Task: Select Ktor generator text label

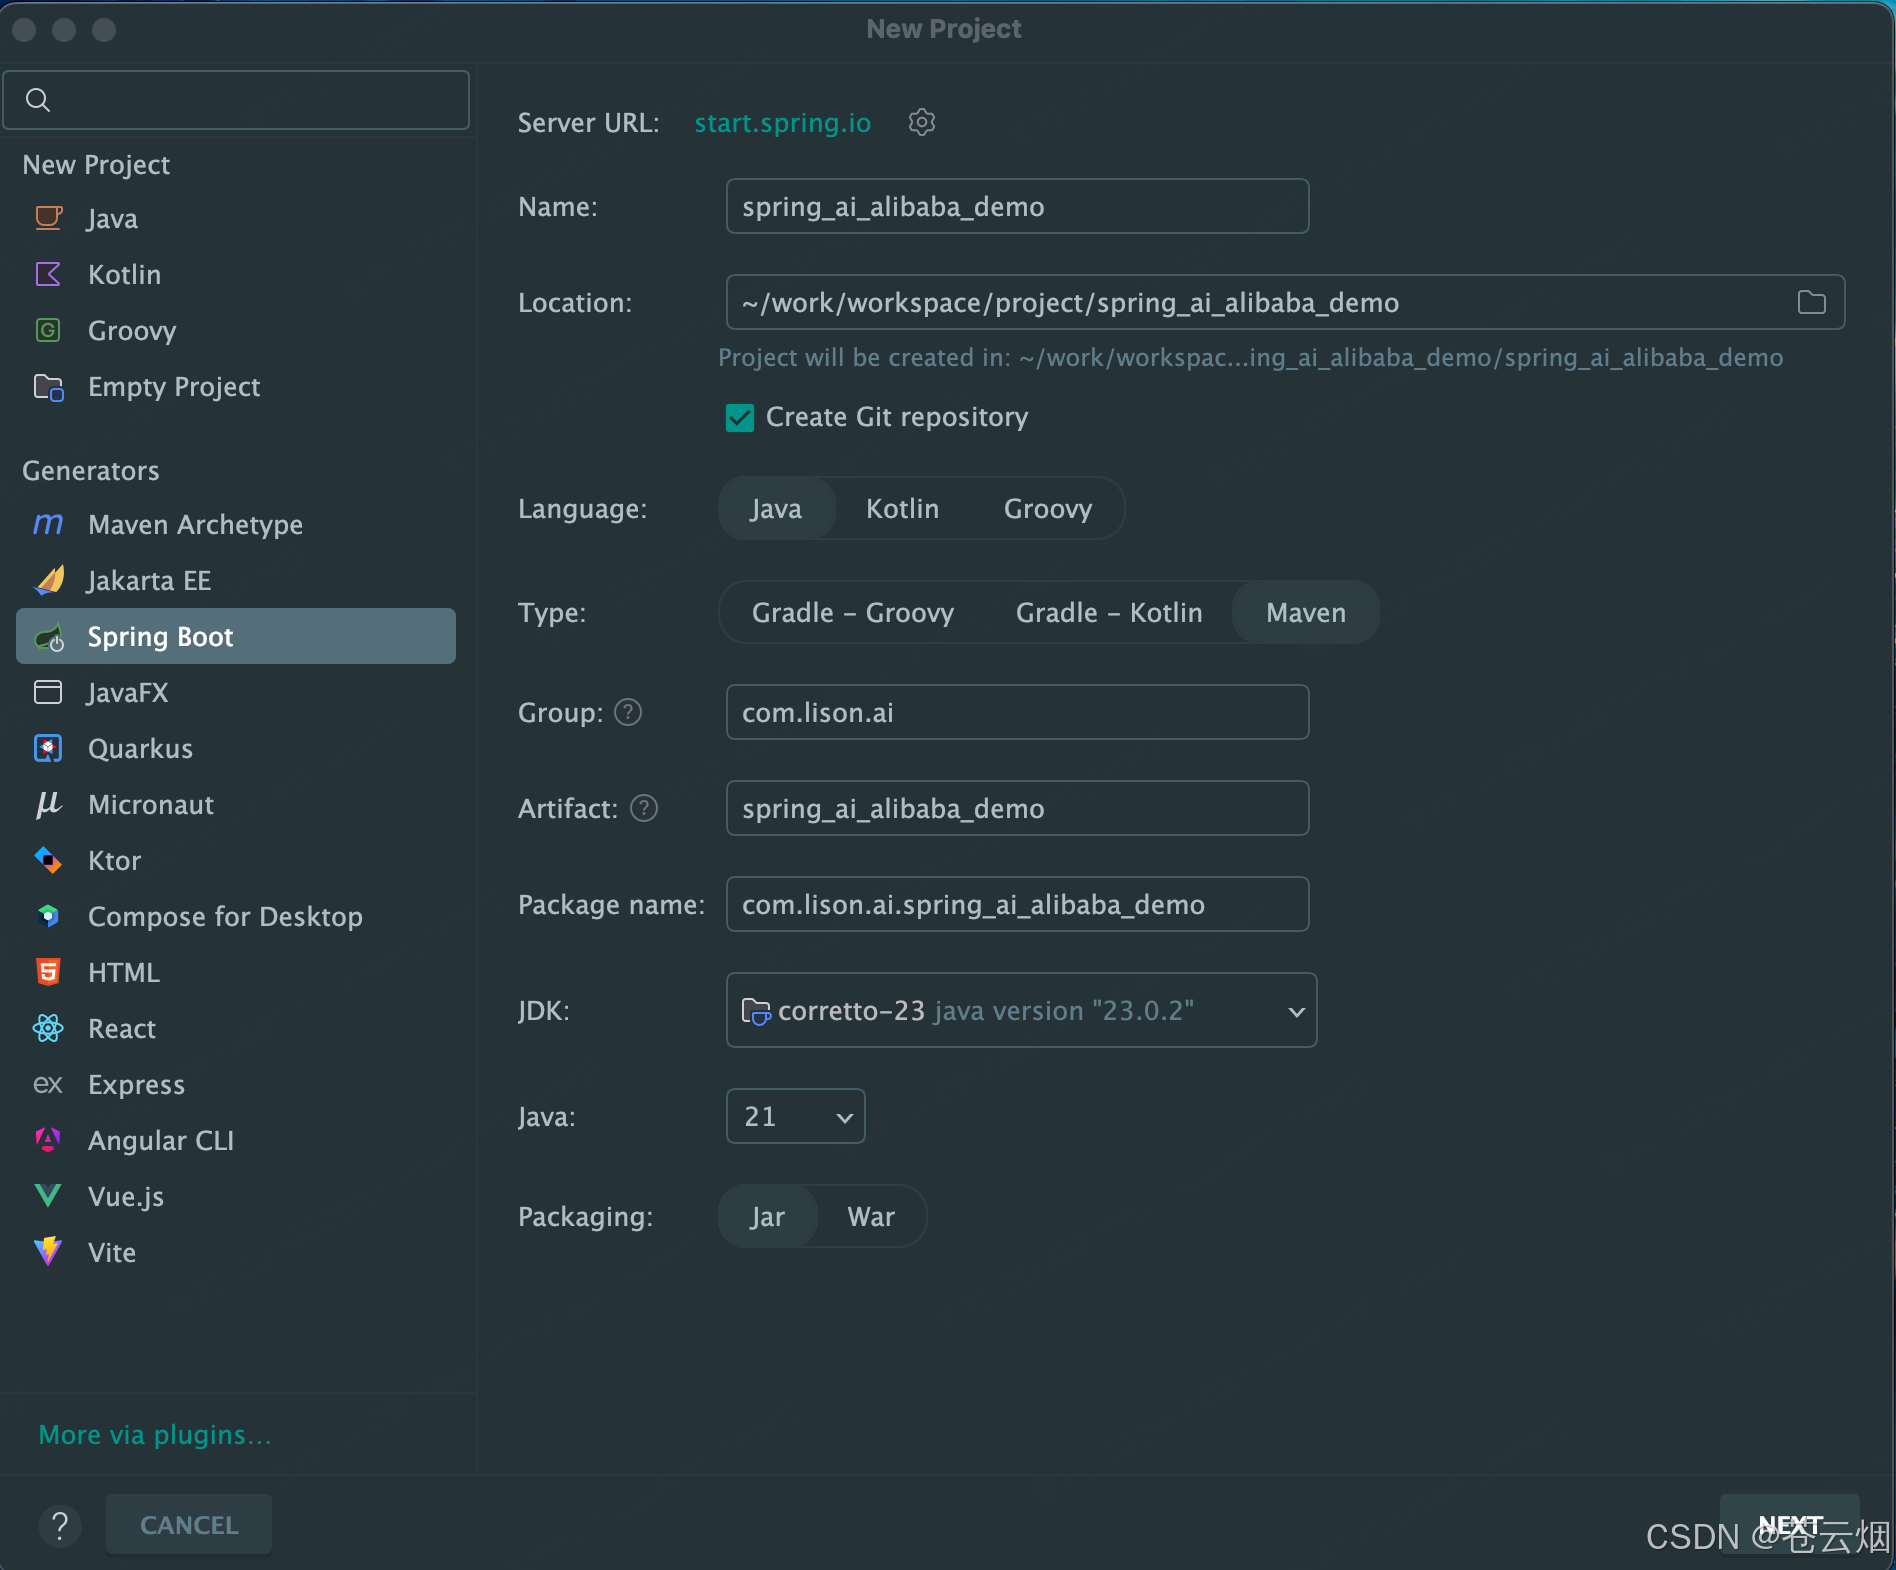Action: click(x=114, y=860)
